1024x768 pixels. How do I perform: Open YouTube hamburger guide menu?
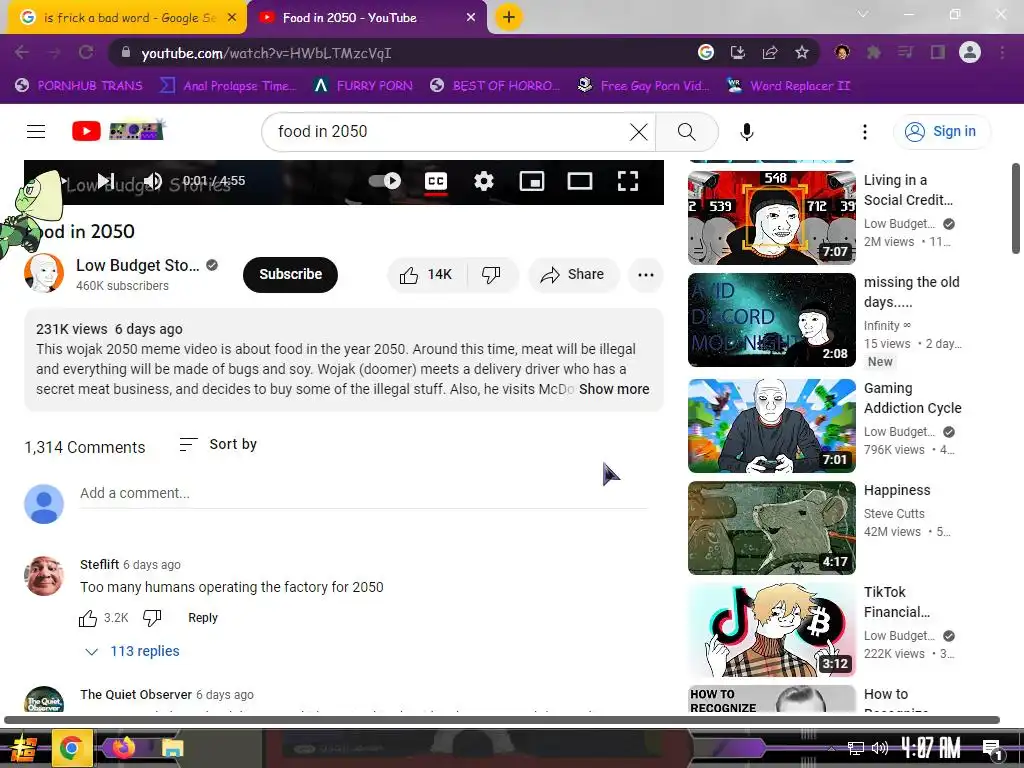36,131
